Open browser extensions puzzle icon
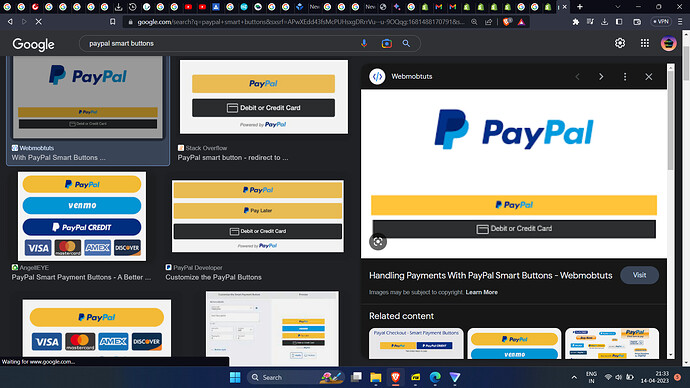Image resolution: width=690 pixels, height=388 pixels. tap(576, 22)
